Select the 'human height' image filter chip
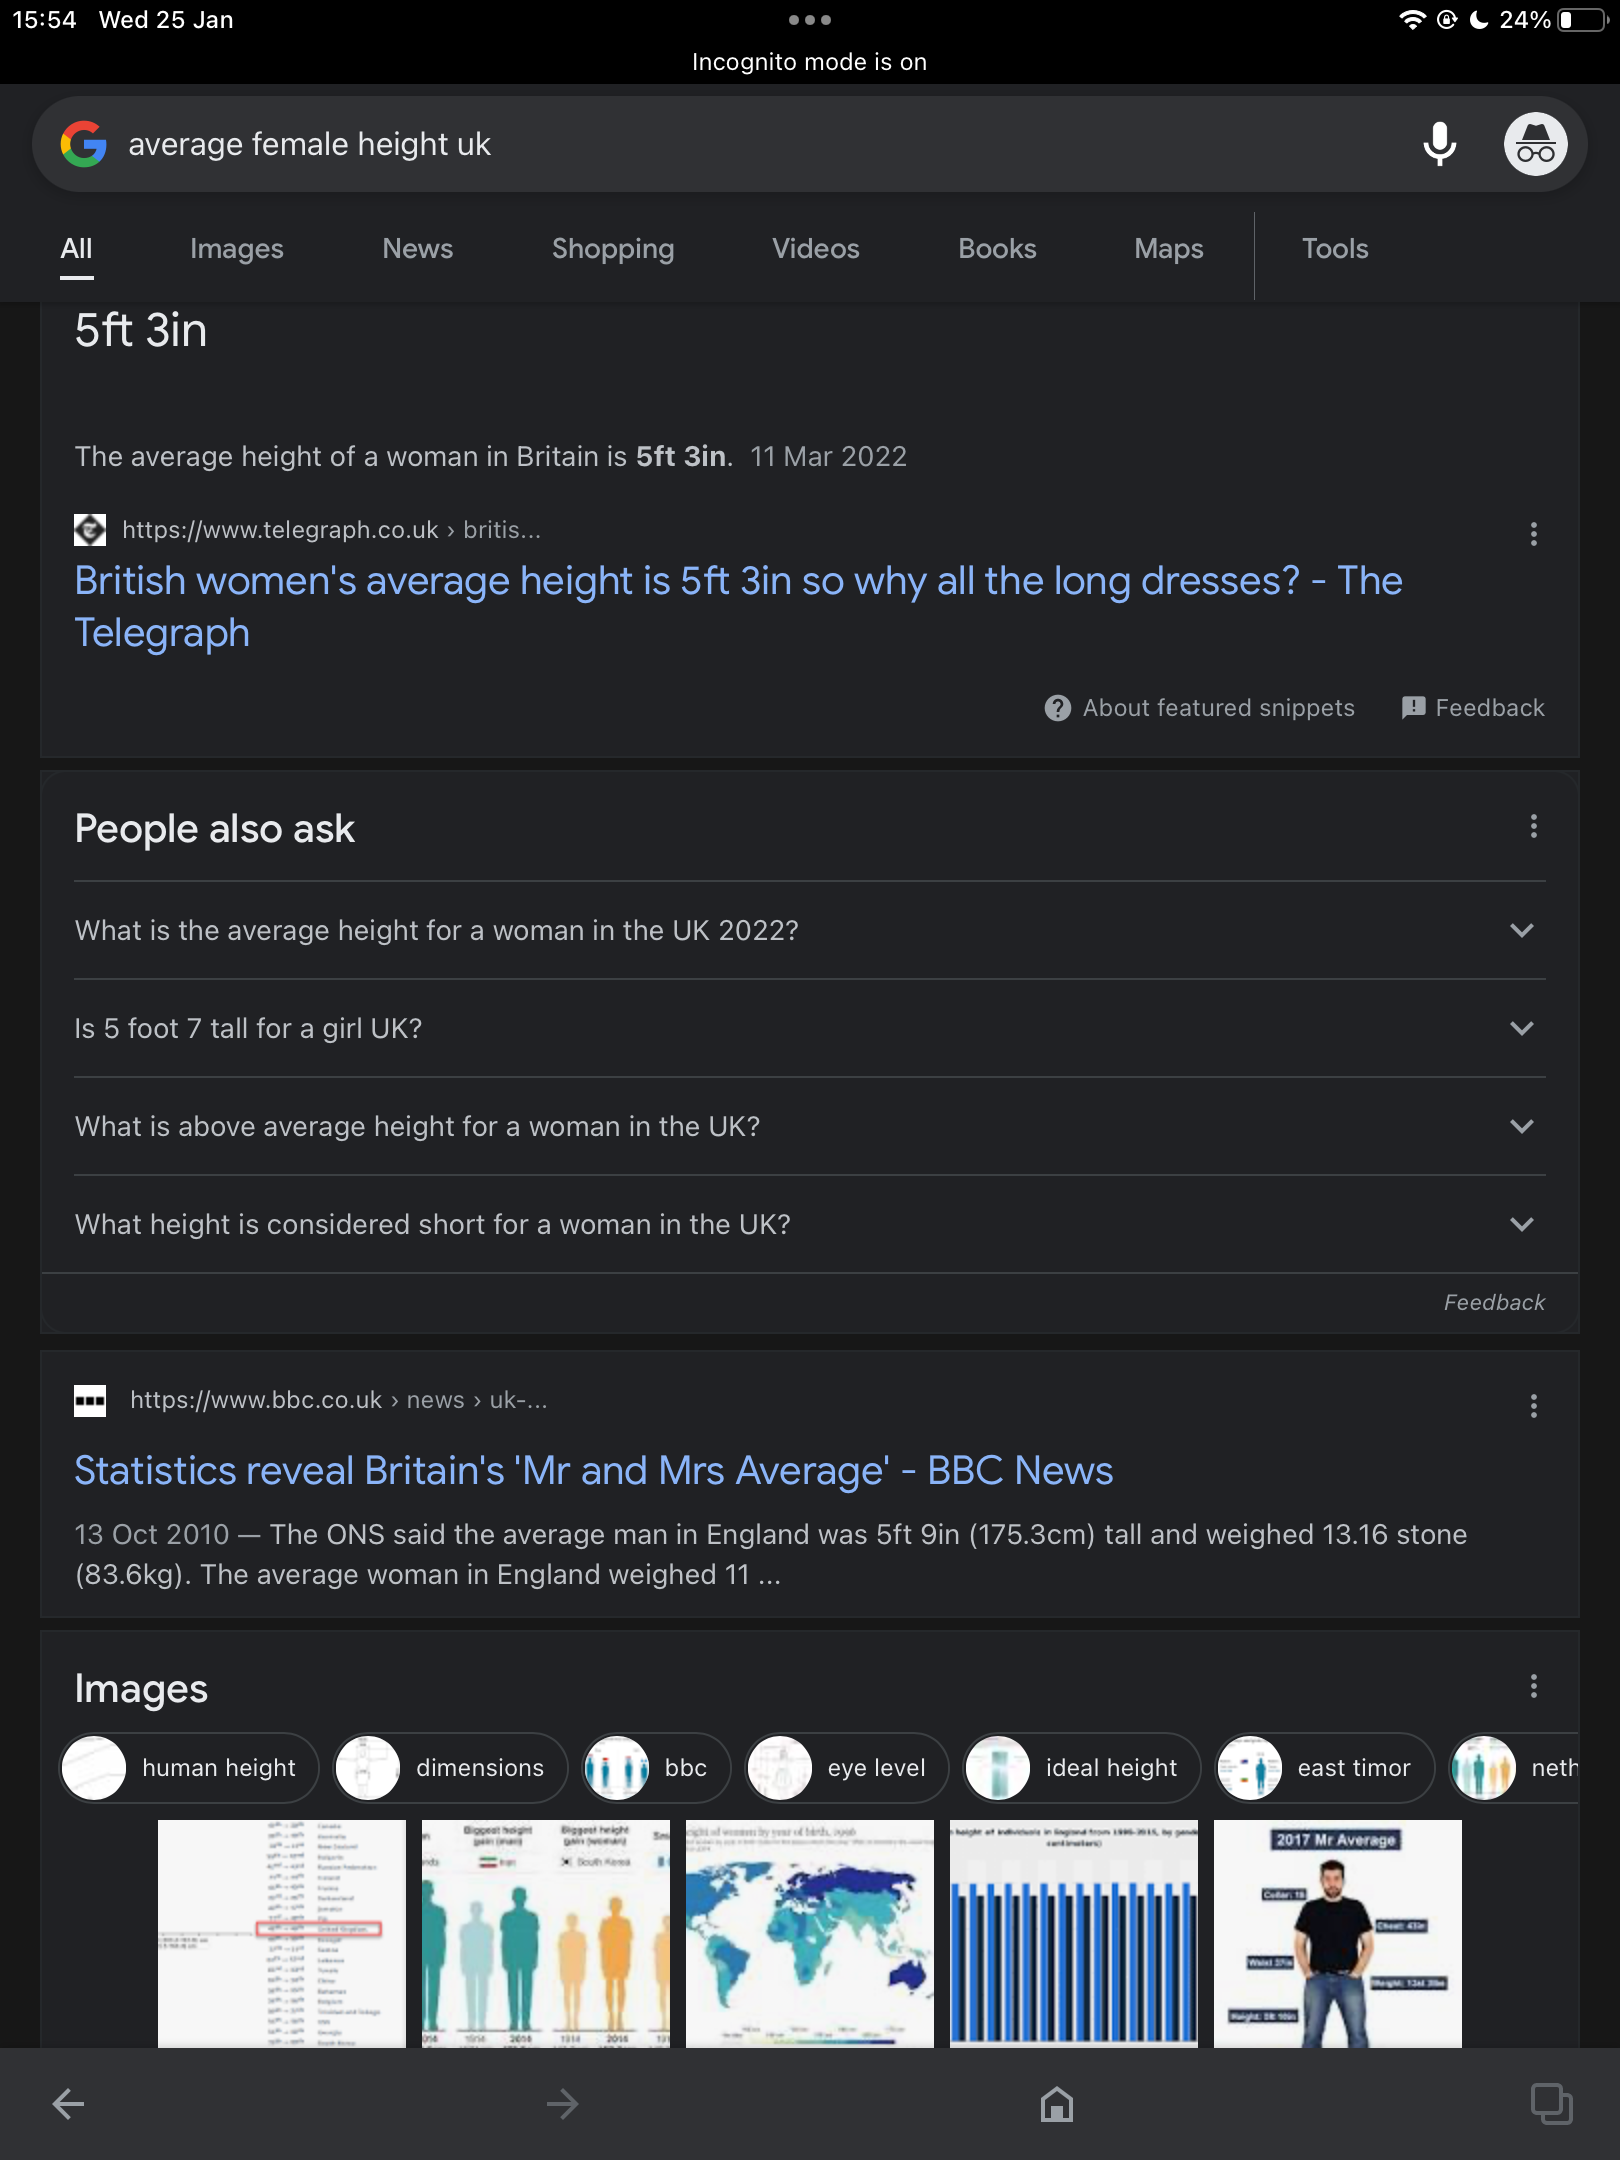The width and height of the screenshot is (1620, 2160). pos(189,1768)
